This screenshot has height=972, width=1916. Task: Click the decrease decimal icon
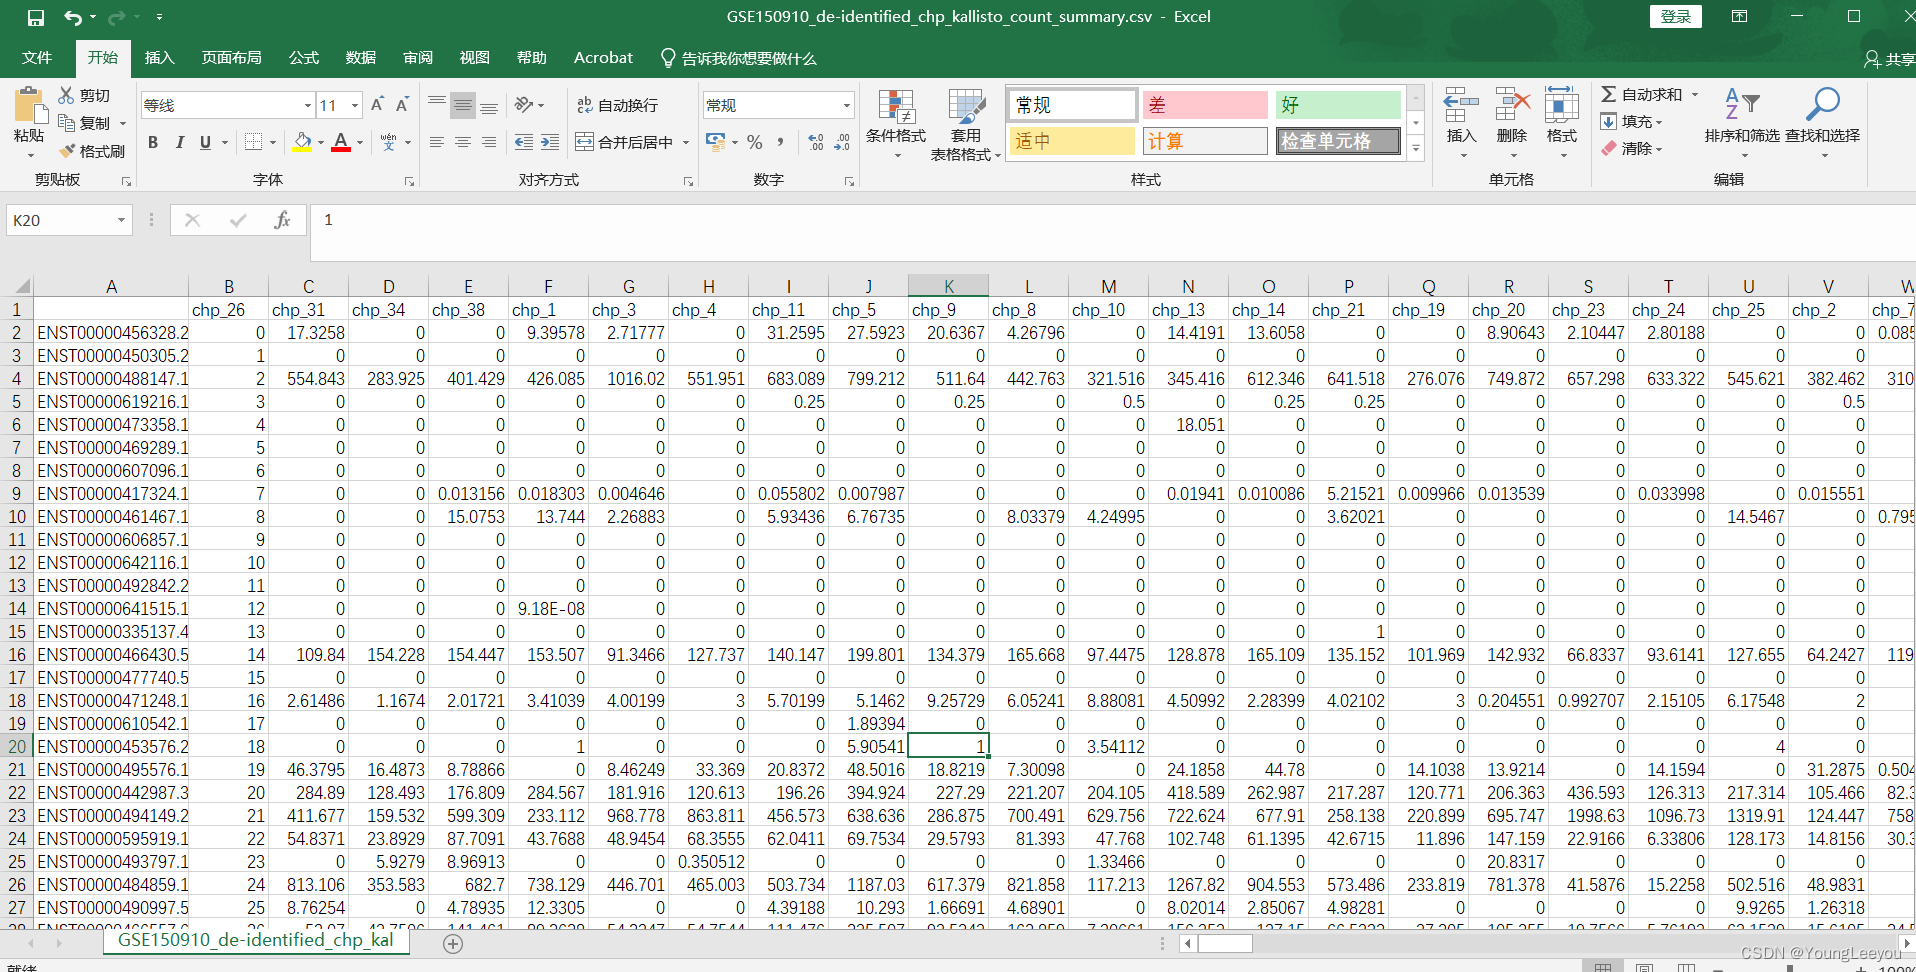842,142
